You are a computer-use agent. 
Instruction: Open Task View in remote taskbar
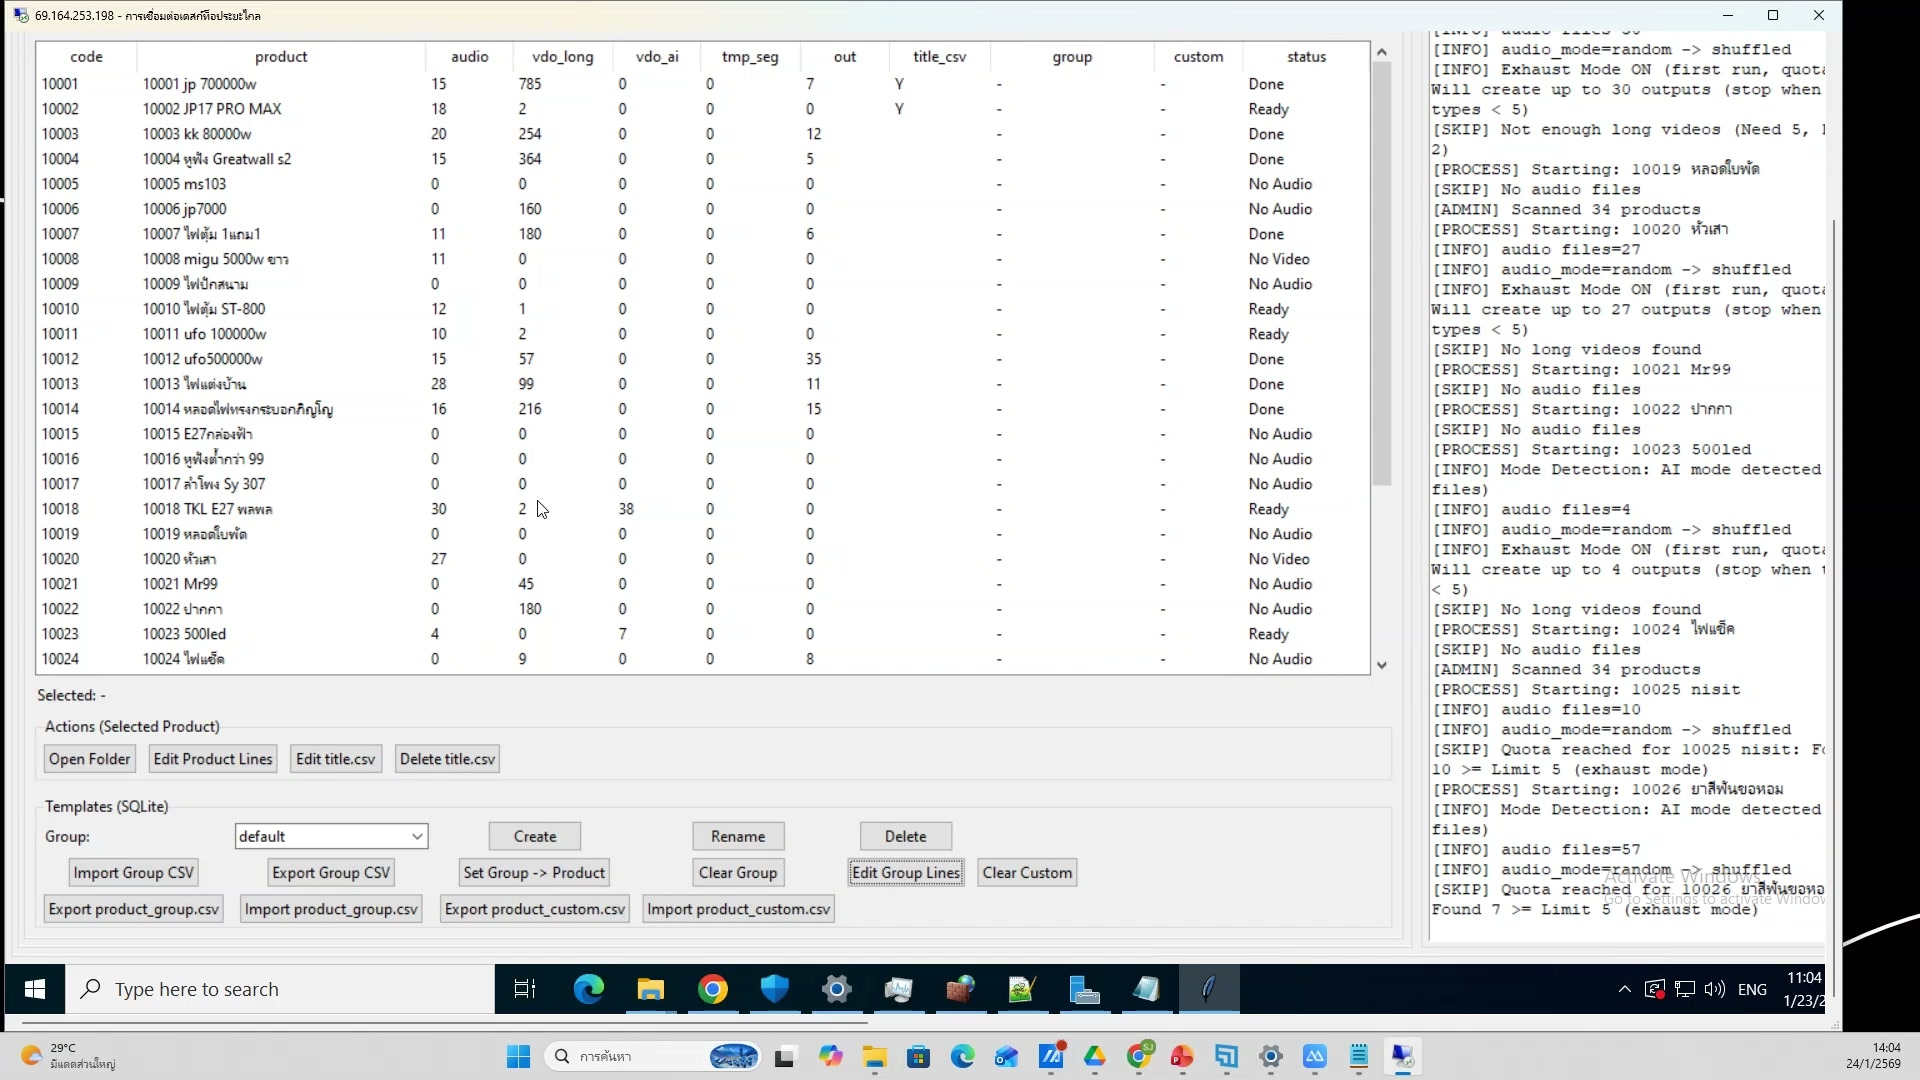(525, 990)
